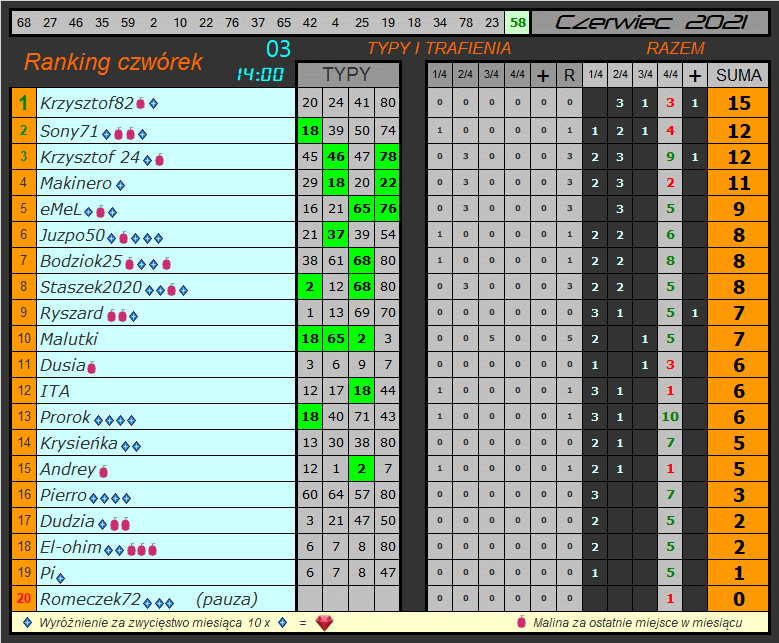
Task: Click pick 41 in Krzysztof82 row
Action: (362, 103)
